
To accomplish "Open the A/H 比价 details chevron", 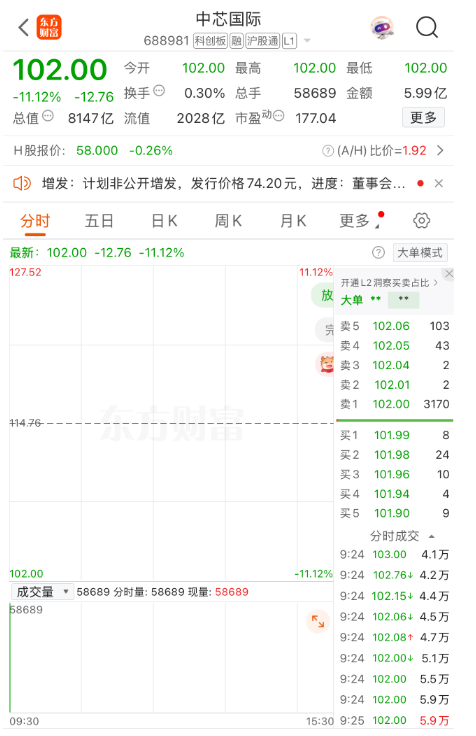I will click(x=440, y=150).
